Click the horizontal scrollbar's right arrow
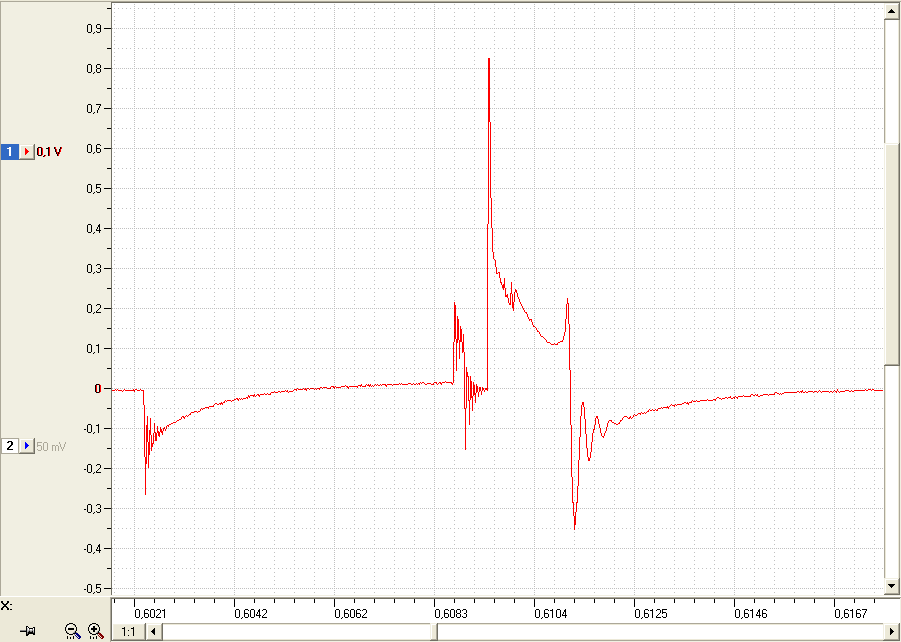901x642 pixels. (891, 632)
